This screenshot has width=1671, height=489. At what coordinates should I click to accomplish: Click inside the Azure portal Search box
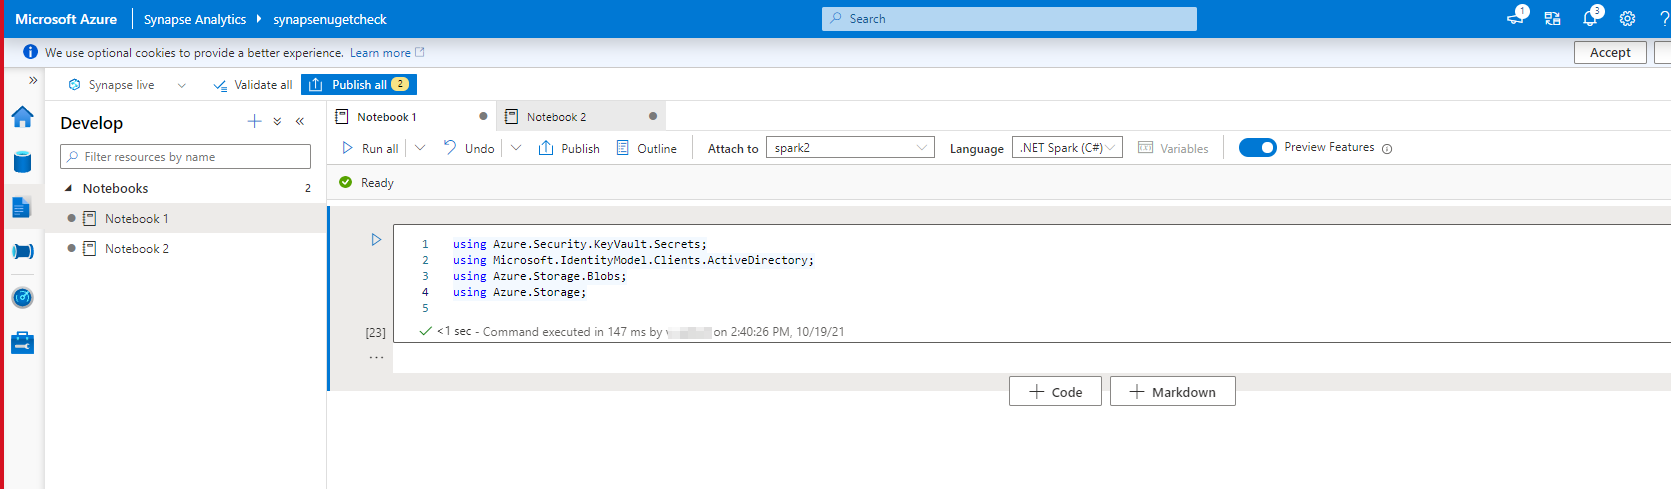pos(1009,19)
